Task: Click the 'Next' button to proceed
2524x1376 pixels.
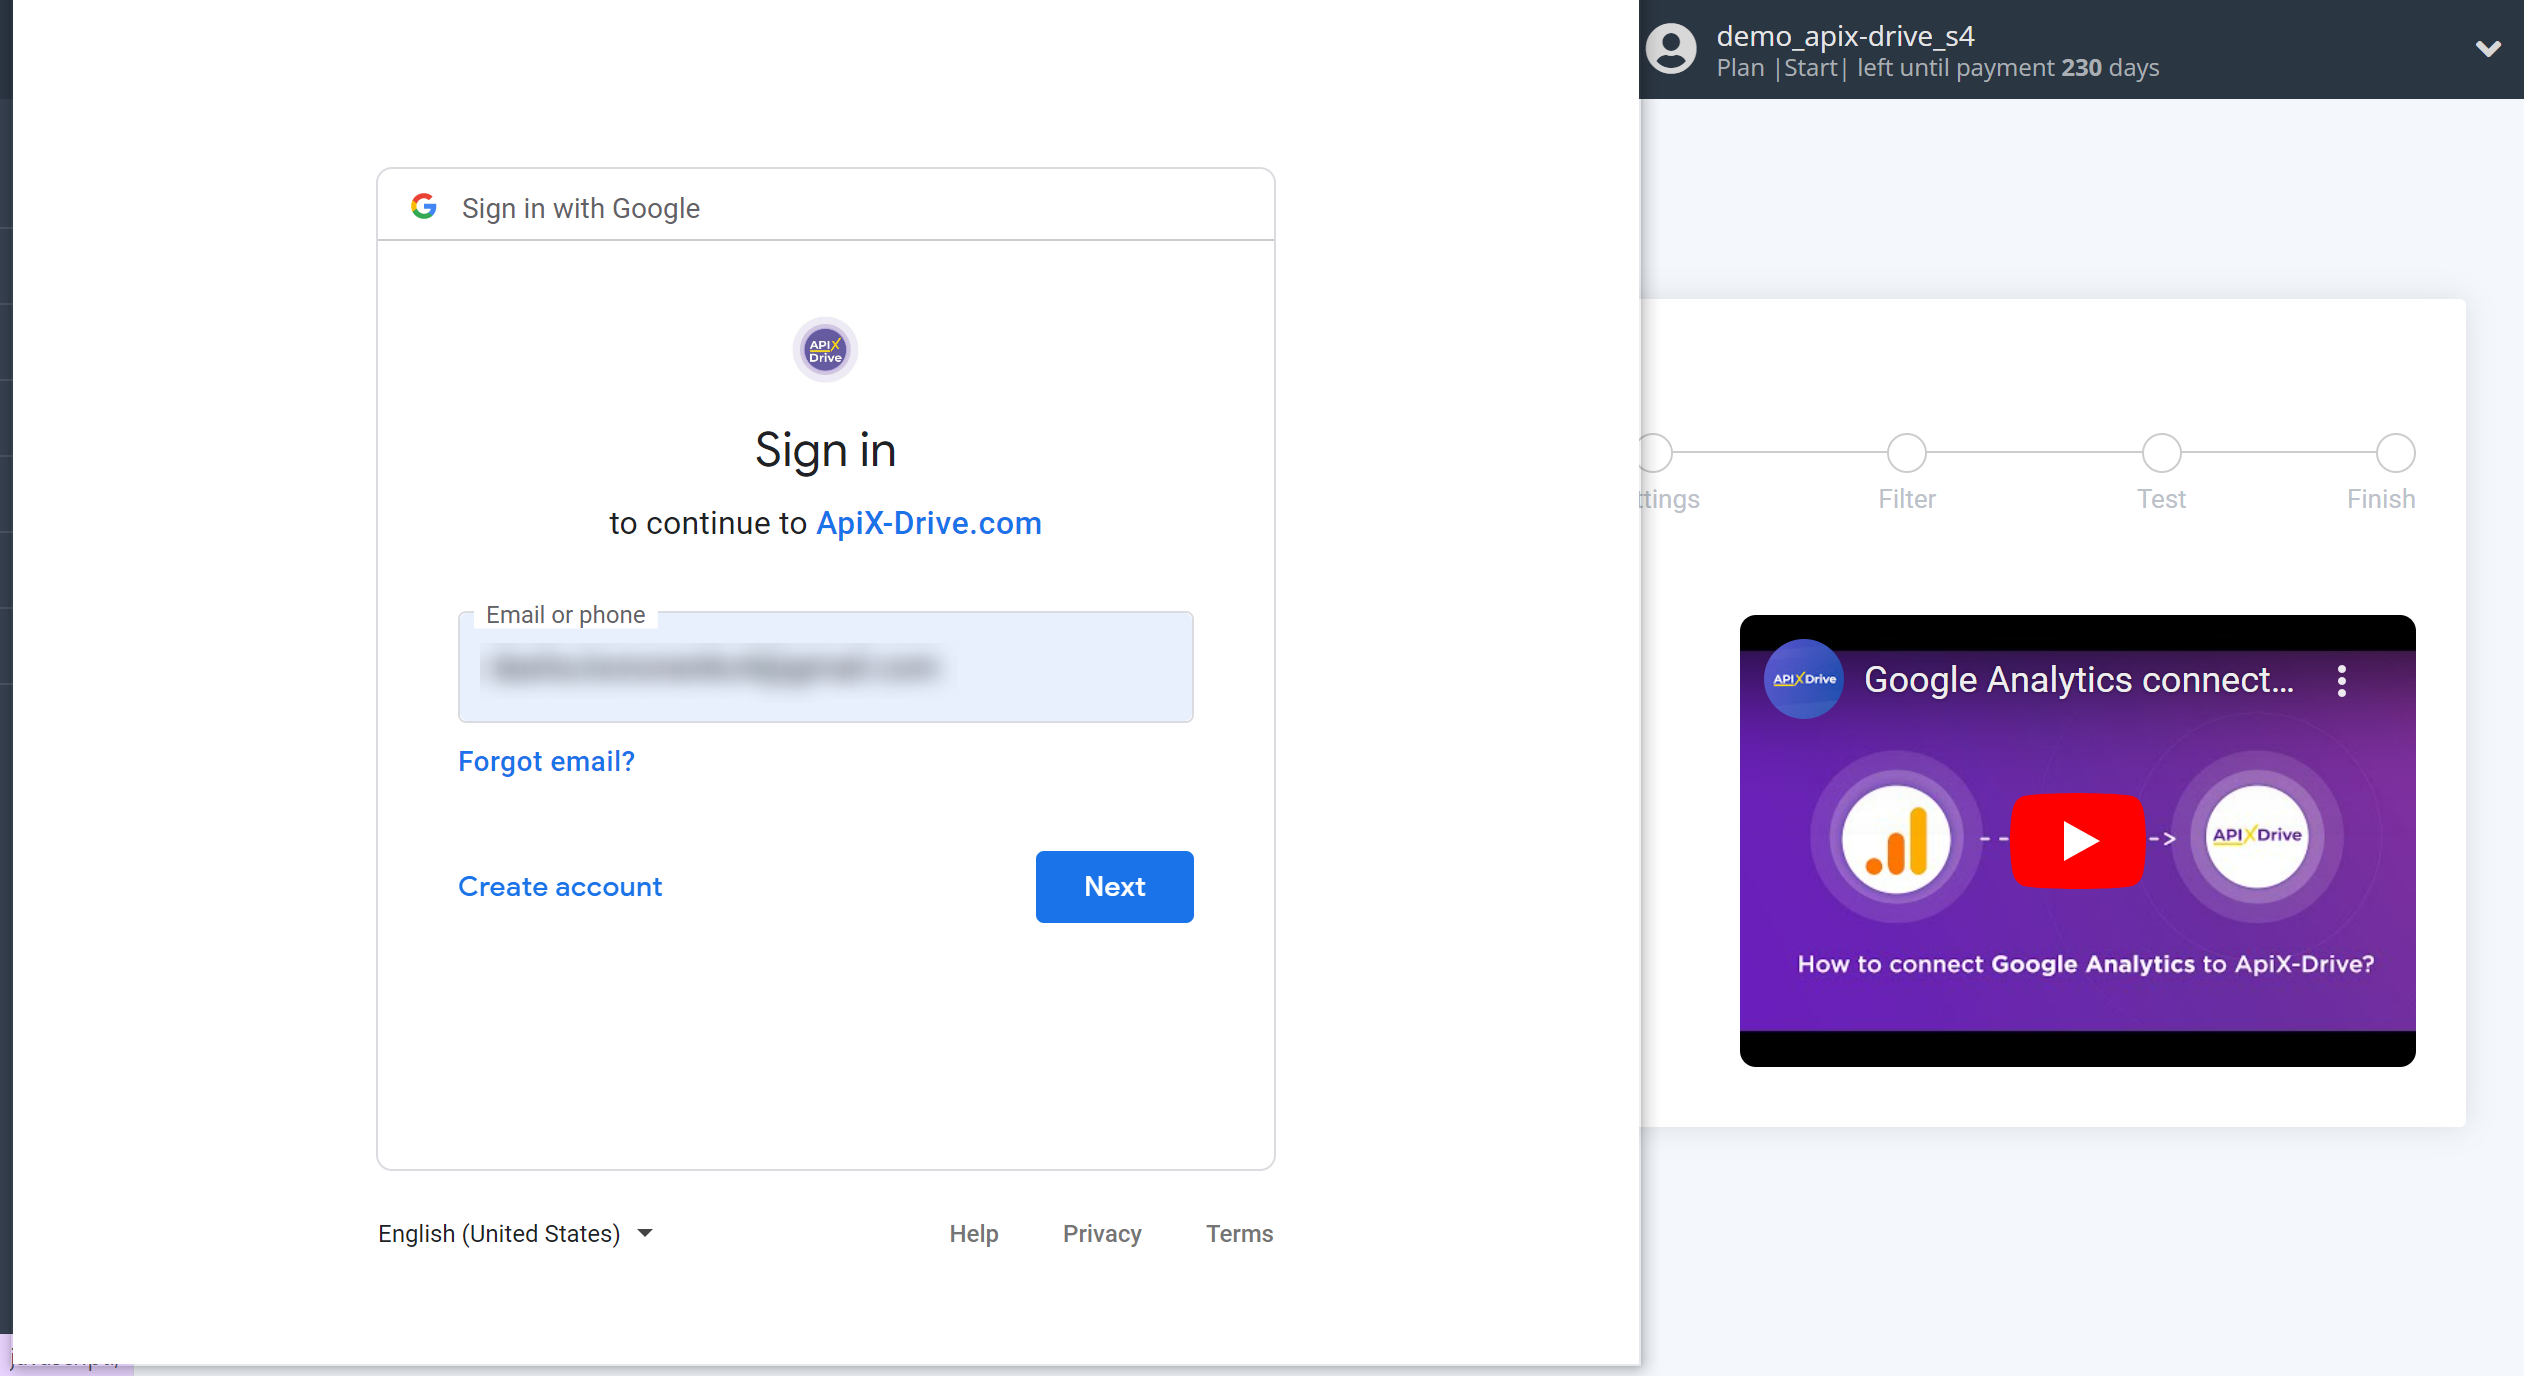Action: (x=1115, y=886)
